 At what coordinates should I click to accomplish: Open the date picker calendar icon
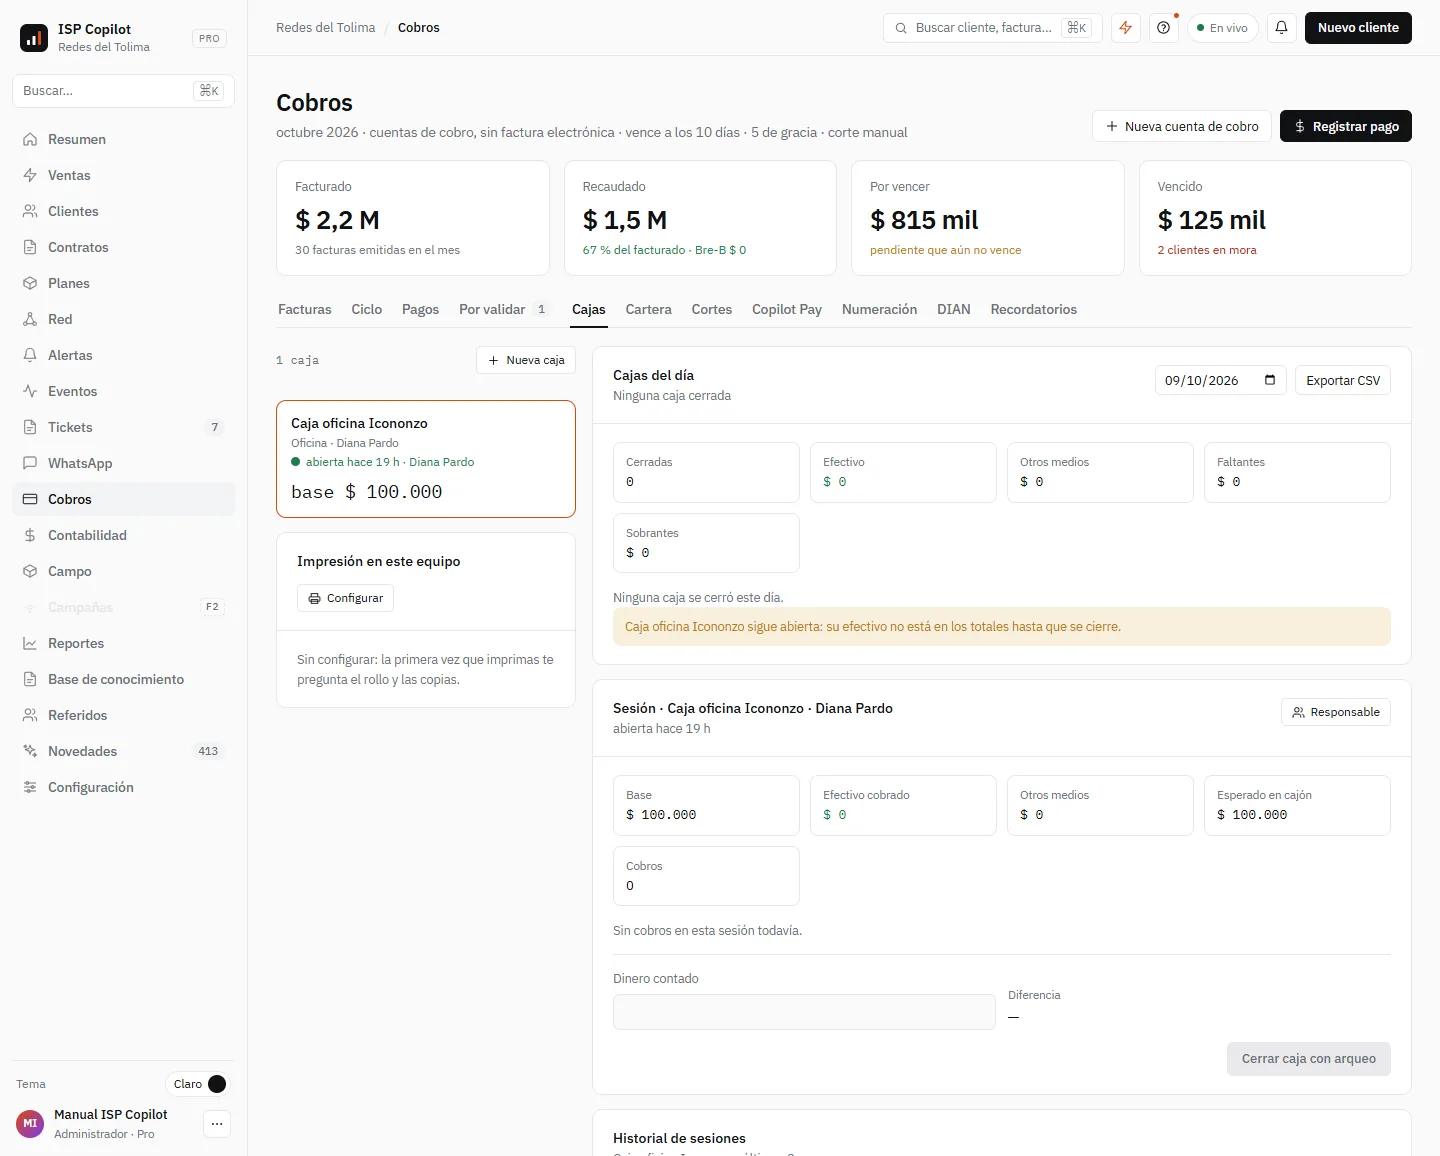(1270, 380)
